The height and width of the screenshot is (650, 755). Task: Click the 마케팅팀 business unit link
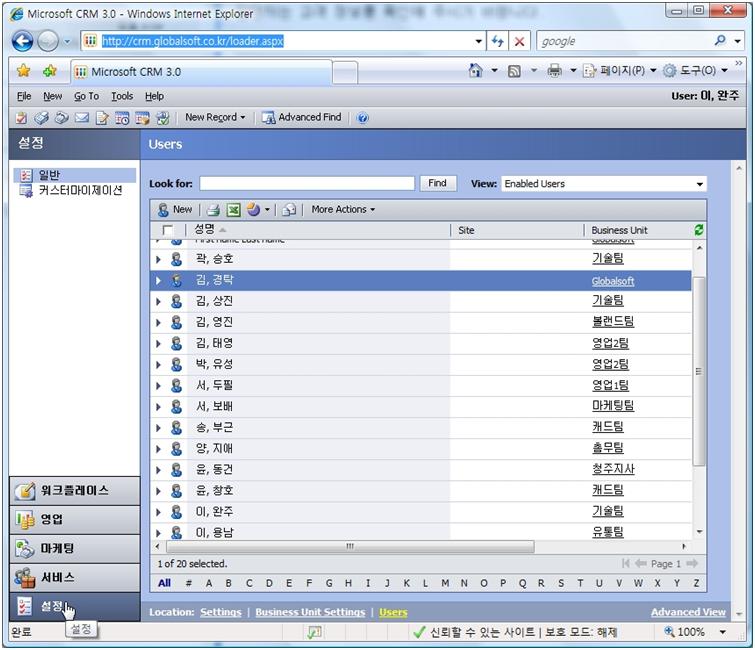click(x=612, y=406)
